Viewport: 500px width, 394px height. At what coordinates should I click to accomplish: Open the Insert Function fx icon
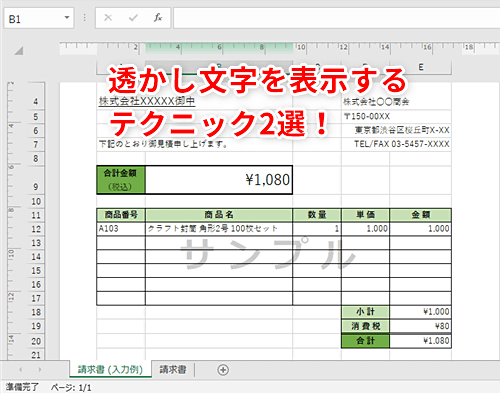(x=158, y=18)
